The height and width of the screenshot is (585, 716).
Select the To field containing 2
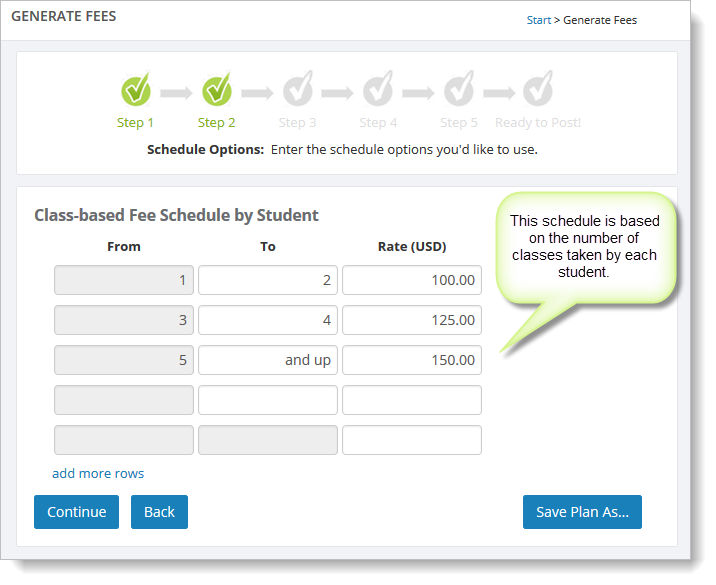268,280
